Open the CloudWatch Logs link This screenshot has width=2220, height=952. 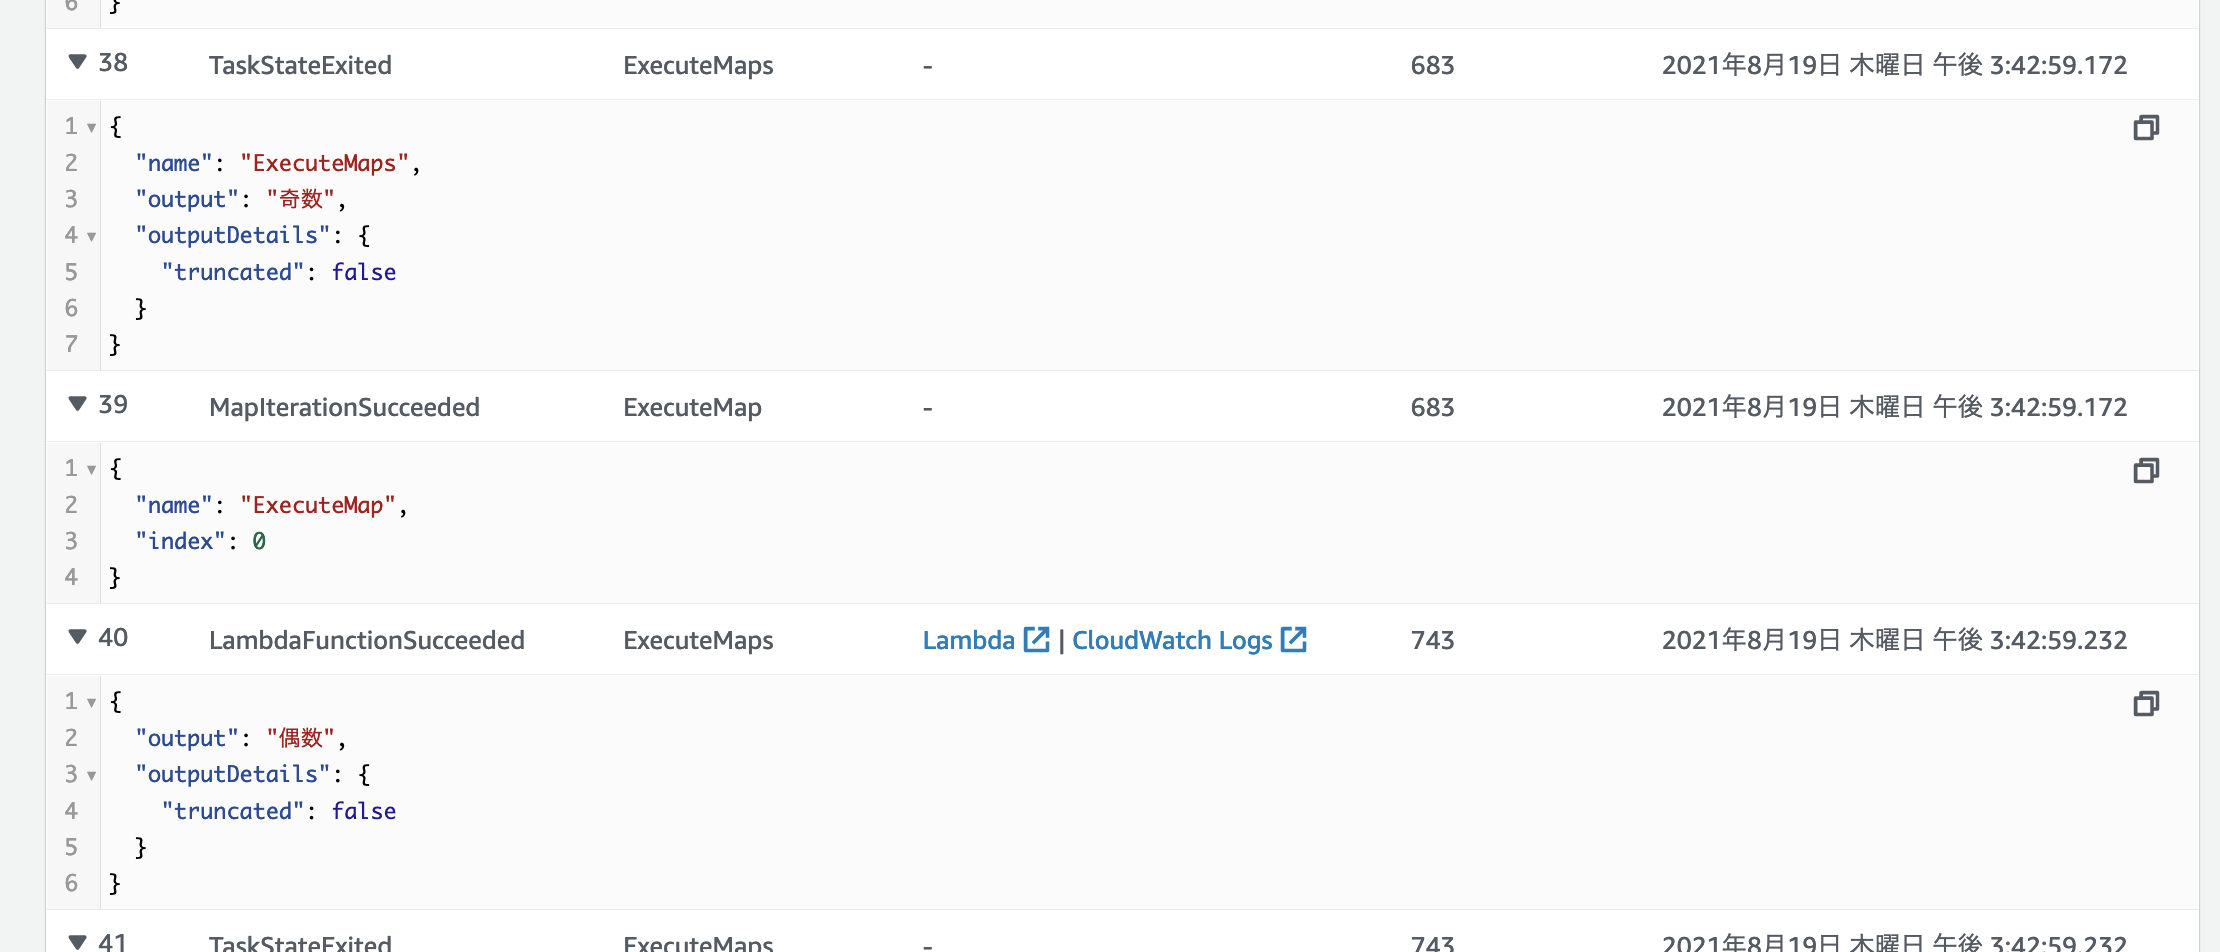point(1171,639)
